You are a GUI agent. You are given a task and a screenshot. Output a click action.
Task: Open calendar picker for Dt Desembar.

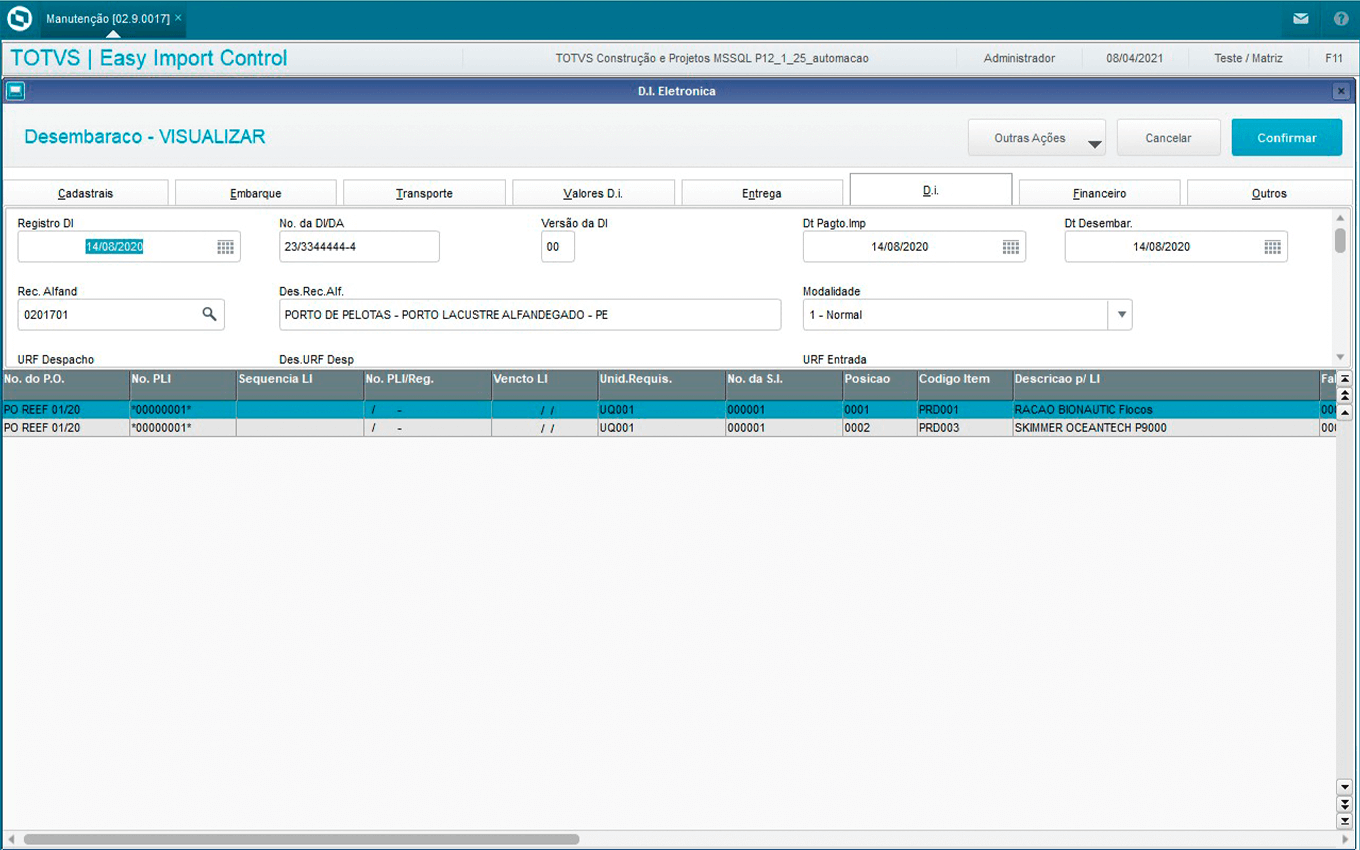tap(1272, 247)
